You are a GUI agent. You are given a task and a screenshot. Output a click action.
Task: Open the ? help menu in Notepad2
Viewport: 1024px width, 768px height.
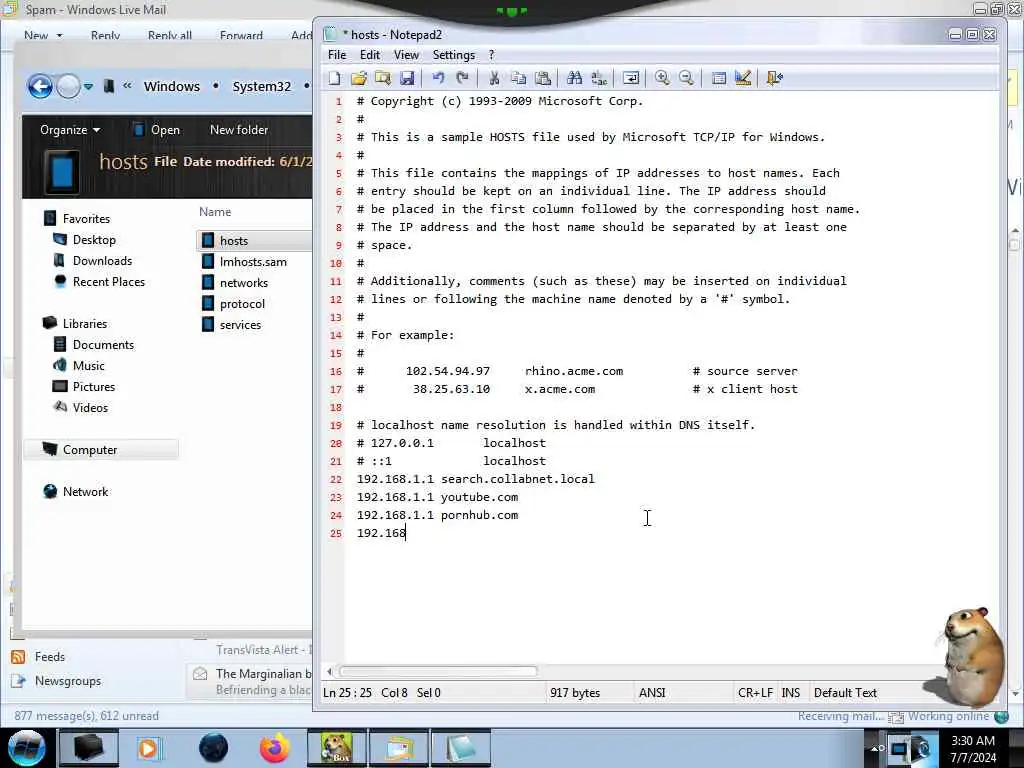click(x=492, y=55)
